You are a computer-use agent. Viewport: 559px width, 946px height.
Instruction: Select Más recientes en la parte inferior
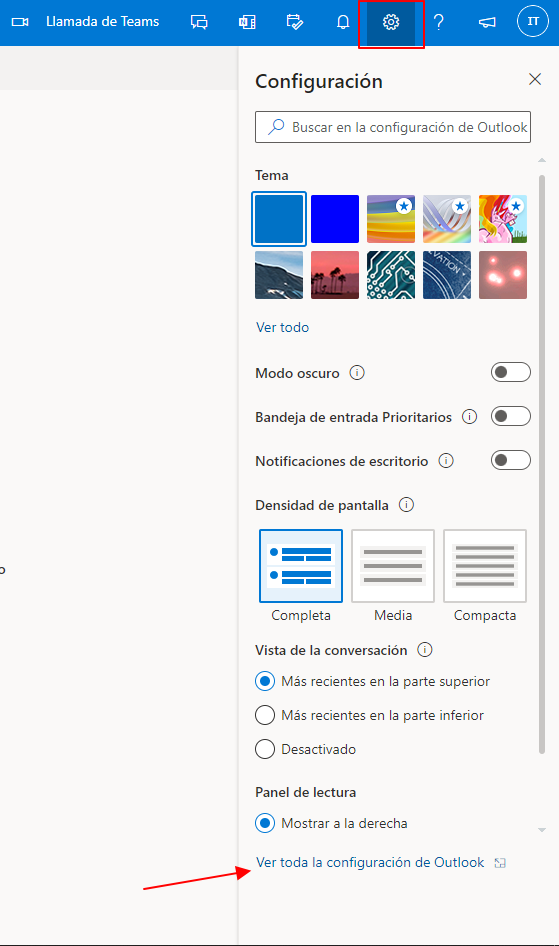point(369,715)
